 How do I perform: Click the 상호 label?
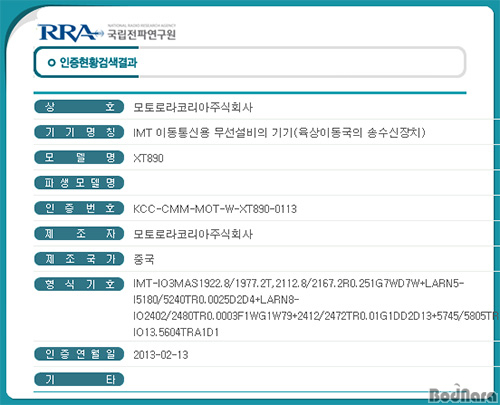tap(79, 107)
